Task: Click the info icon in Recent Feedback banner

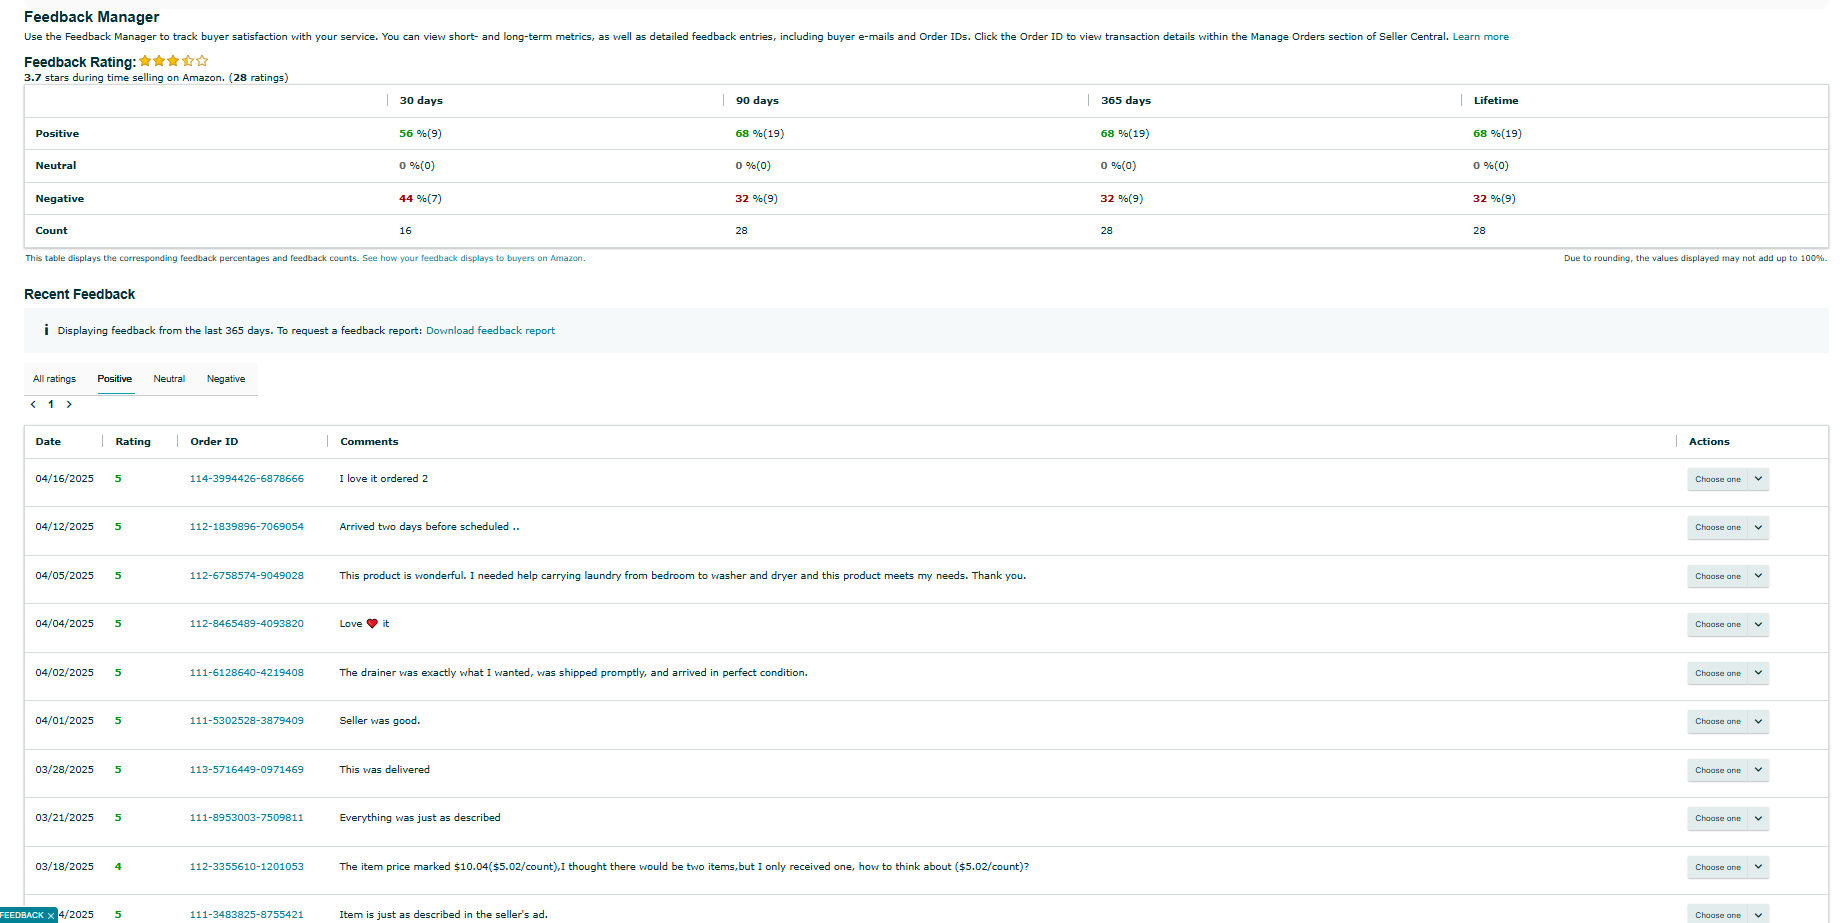Action: (x=46, y=330)
